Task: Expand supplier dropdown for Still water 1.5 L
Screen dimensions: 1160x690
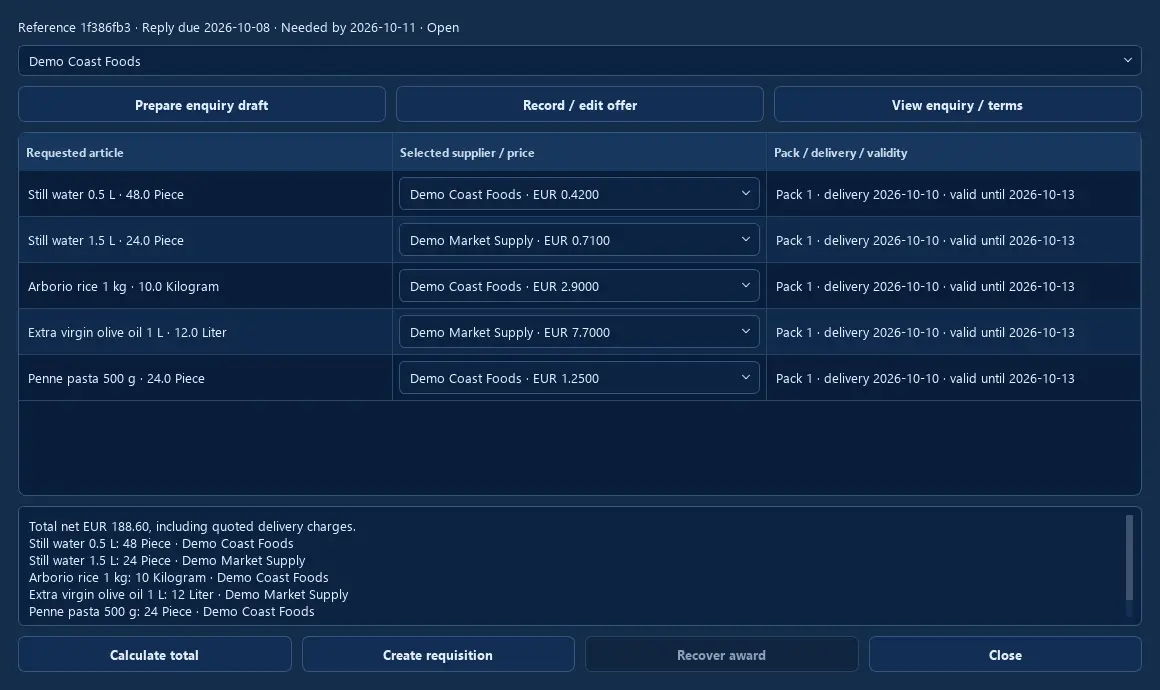Action: (x=579, y=240)
